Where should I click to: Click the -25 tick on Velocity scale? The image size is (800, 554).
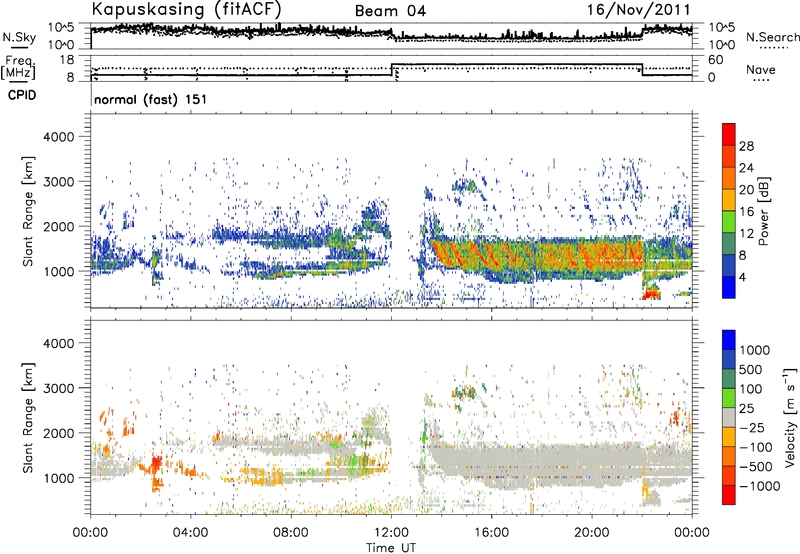pos(751,427)
